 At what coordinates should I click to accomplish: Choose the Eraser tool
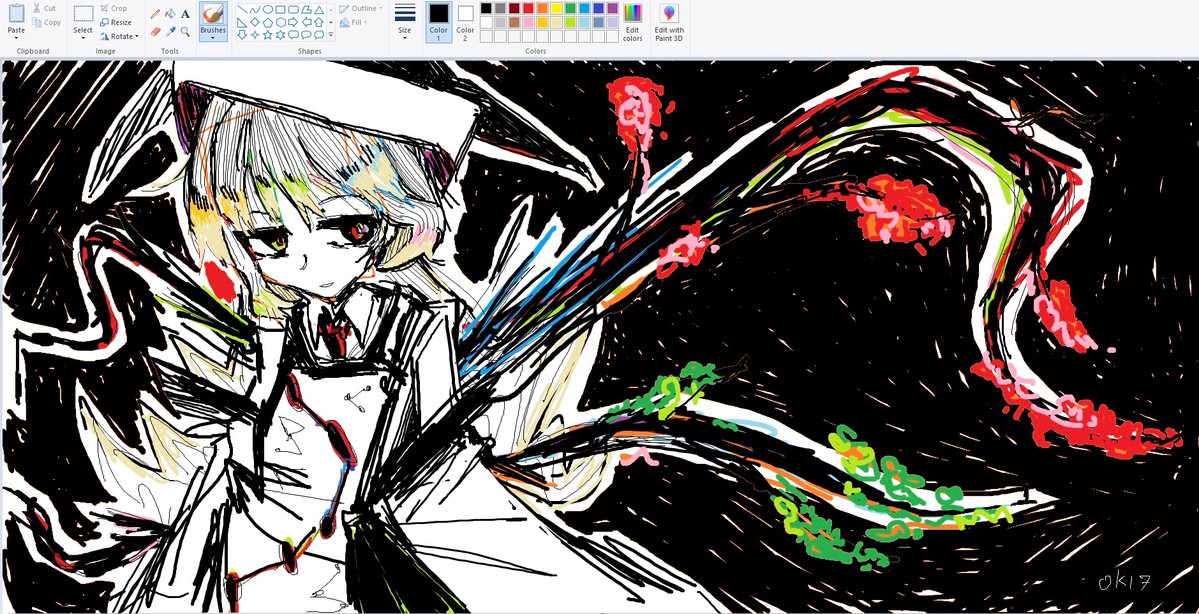point(155,32)
